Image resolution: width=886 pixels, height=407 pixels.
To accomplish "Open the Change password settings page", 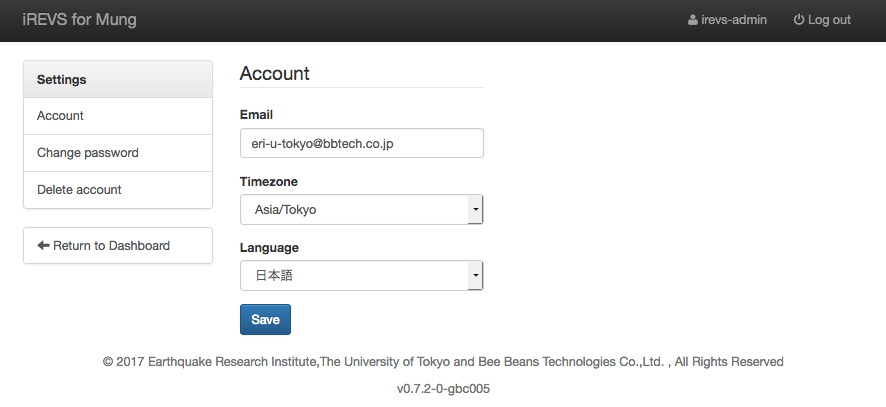I will pyautogui.click(x=88, y=153).
